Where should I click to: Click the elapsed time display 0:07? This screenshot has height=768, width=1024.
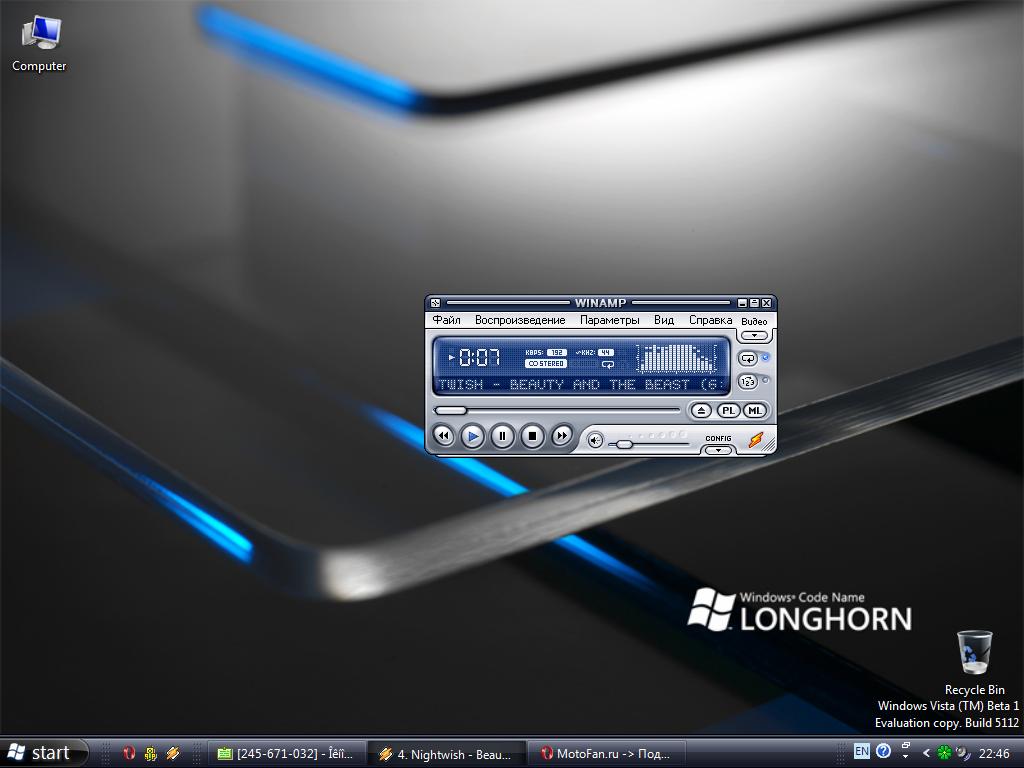click(x=479, y=357)
